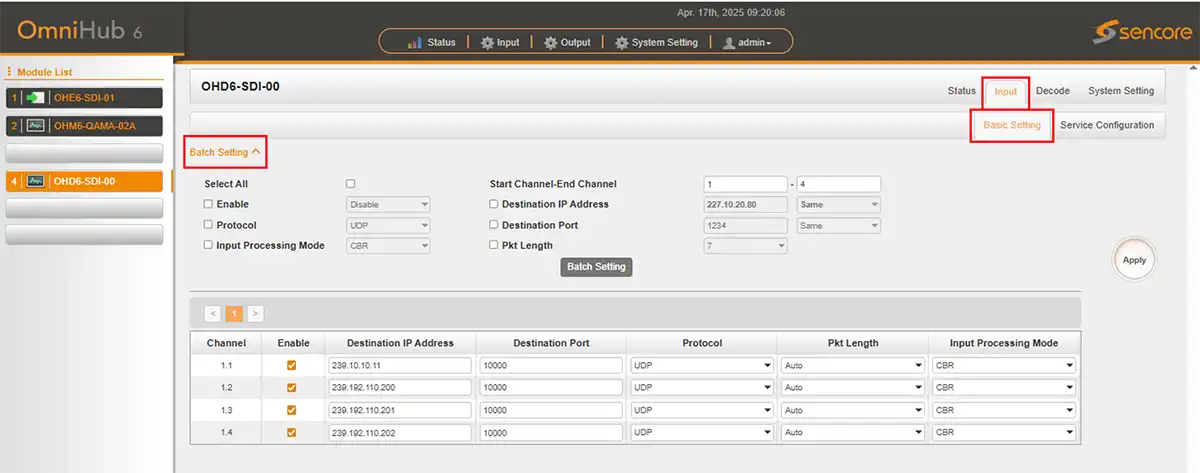
Task: Click Destination Port field for channel 1.3
Action: [x=551, y=411]
